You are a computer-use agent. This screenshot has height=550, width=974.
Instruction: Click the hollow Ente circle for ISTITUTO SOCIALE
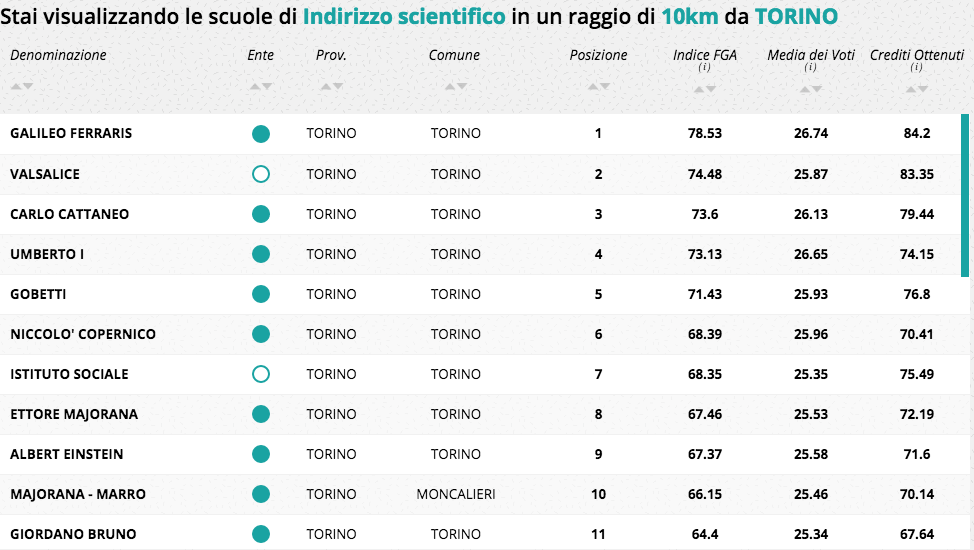coord(261,374)
